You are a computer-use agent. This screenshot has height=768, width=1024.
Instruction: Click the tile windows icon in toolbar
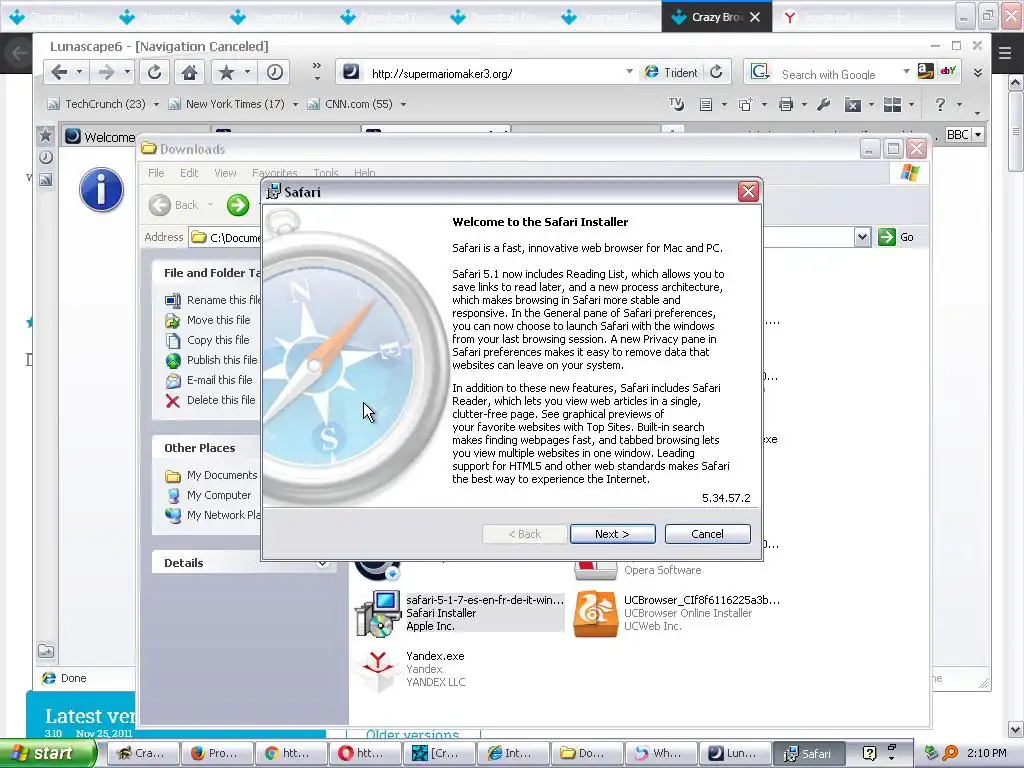892,104
